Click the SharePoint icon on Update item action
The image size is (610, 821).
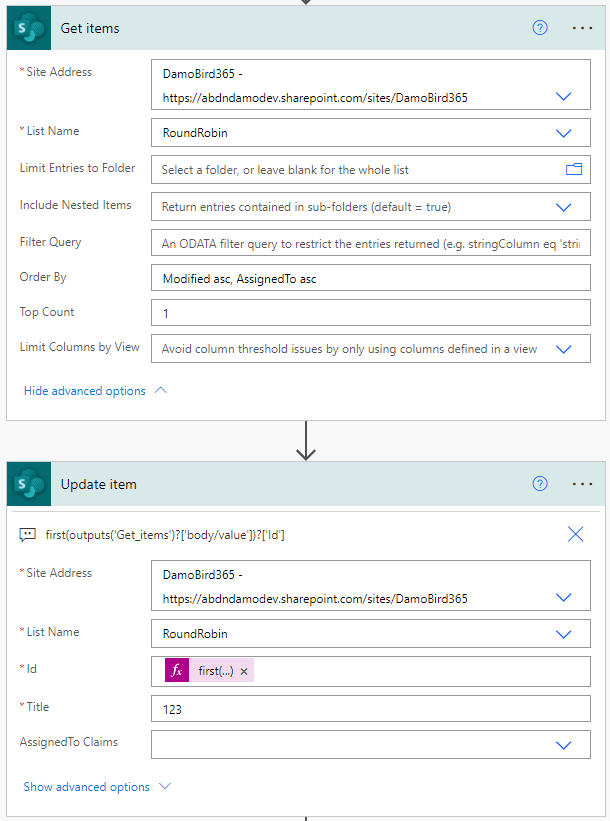(28, 484)
